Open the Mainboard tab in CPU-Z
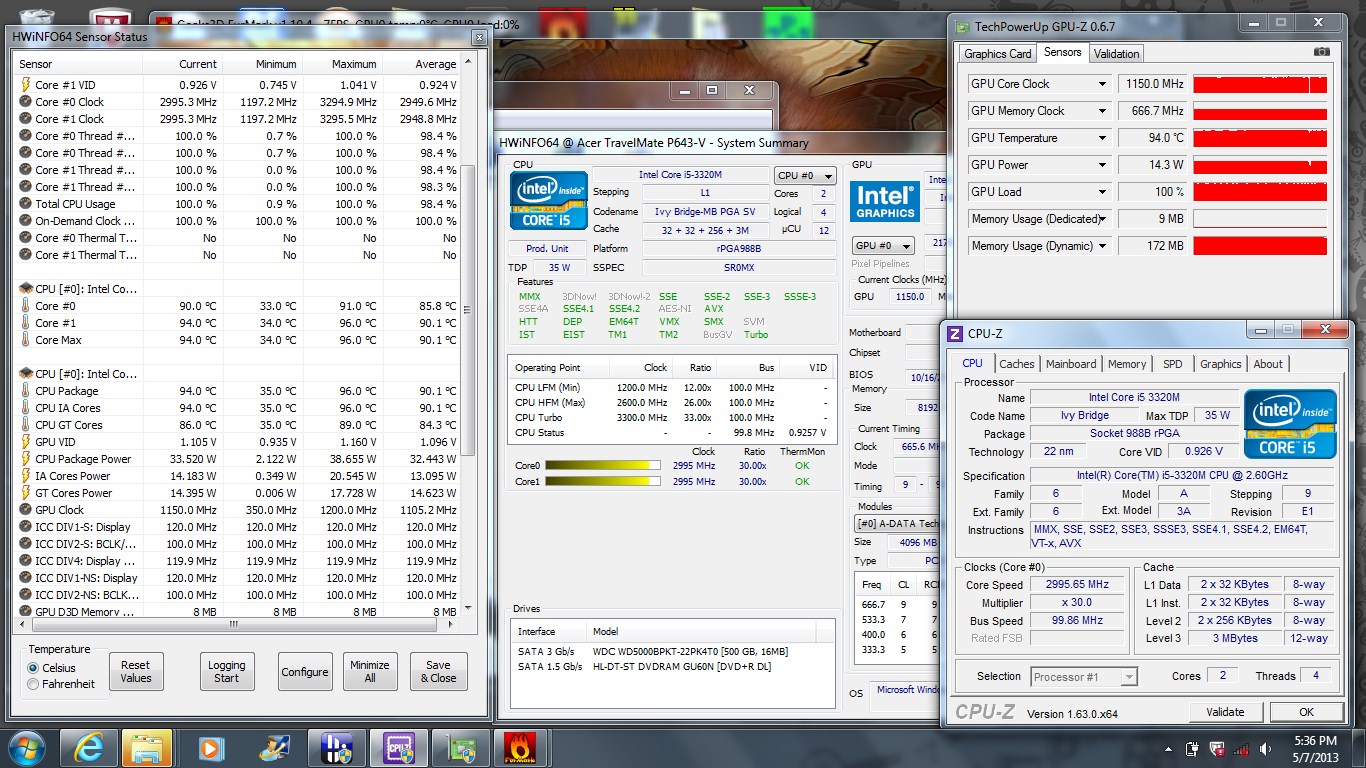 (1071, 364)
